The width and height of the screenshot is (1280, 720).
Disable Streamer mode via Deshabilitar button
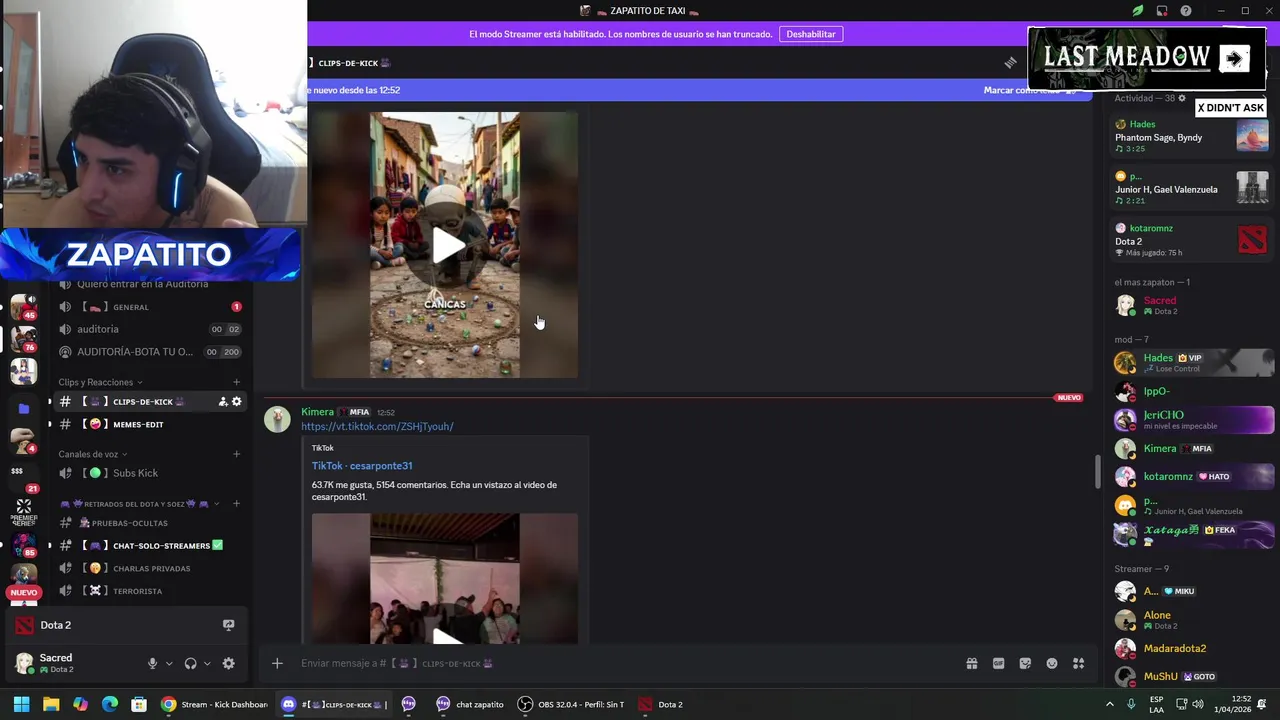coord(810,34)
